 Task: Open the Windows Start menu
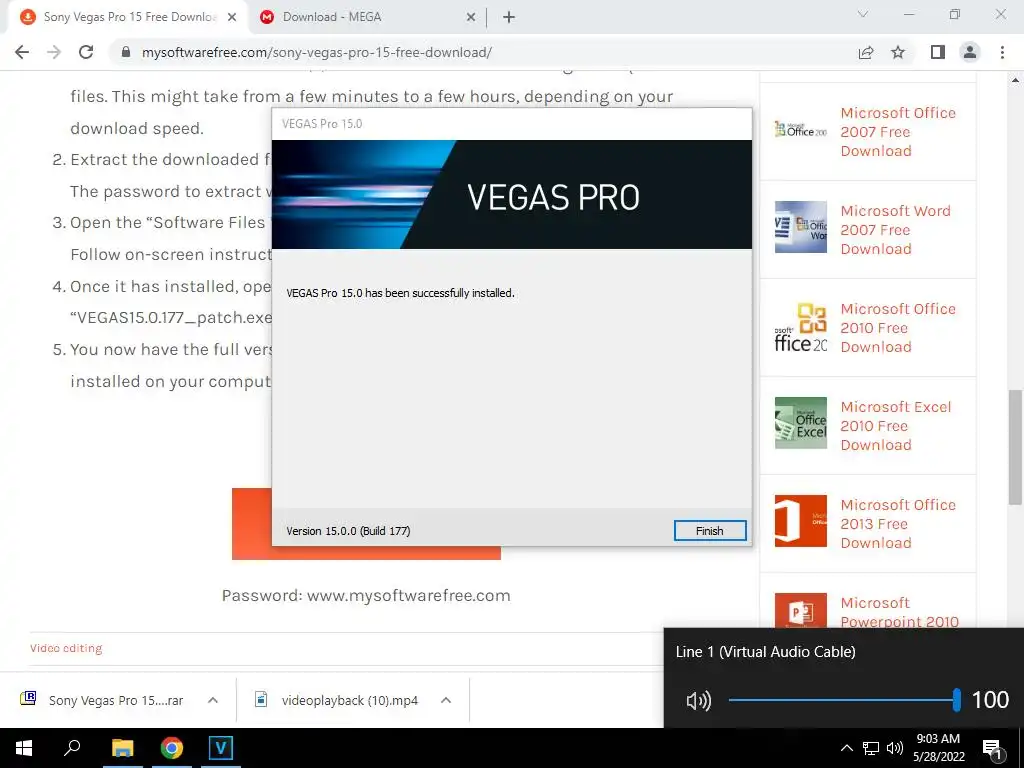point(24,748)
